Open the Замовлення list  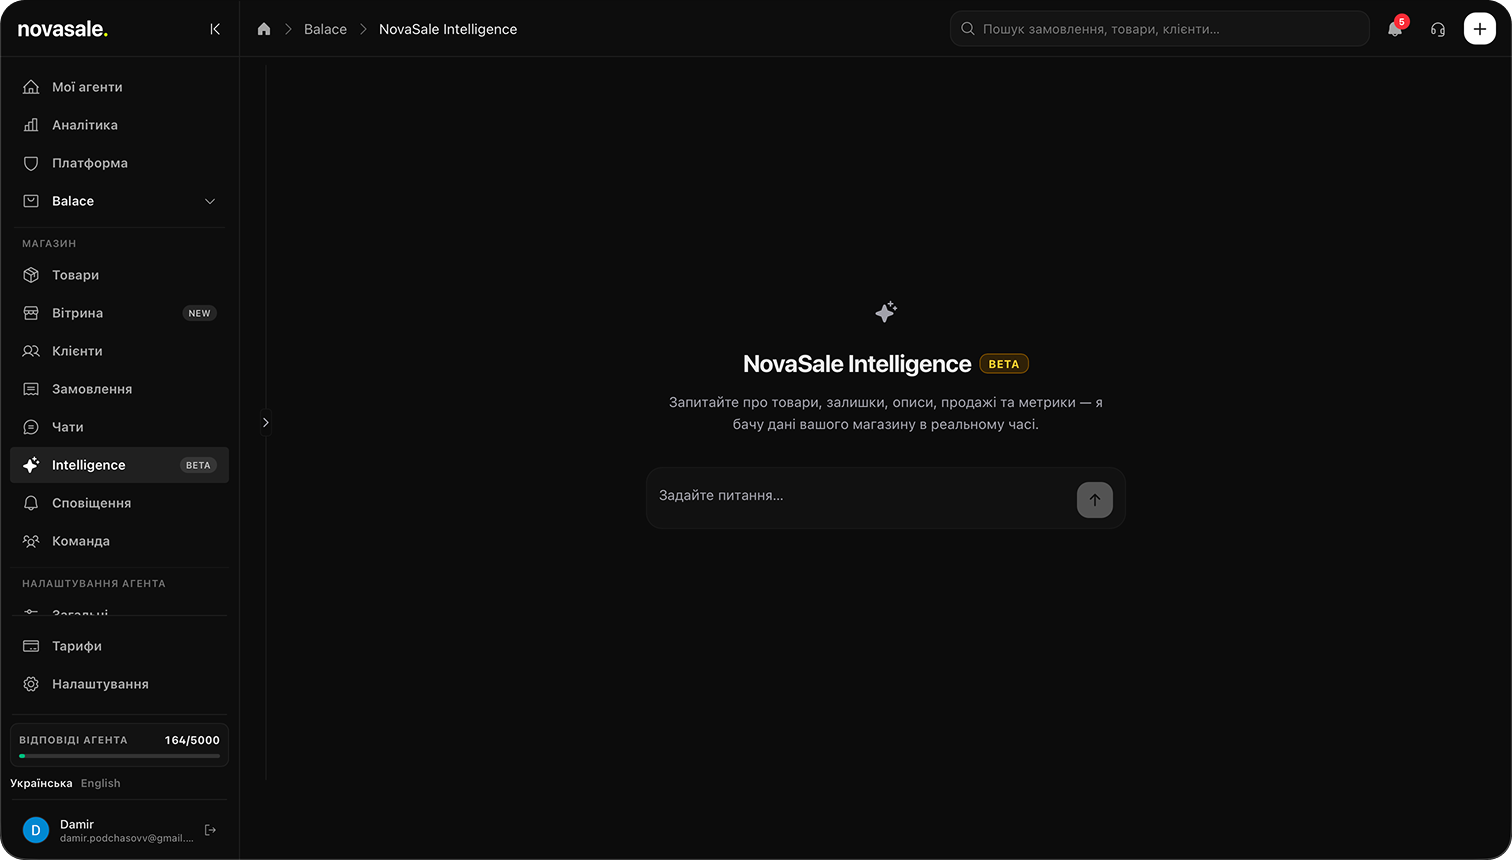119,389
